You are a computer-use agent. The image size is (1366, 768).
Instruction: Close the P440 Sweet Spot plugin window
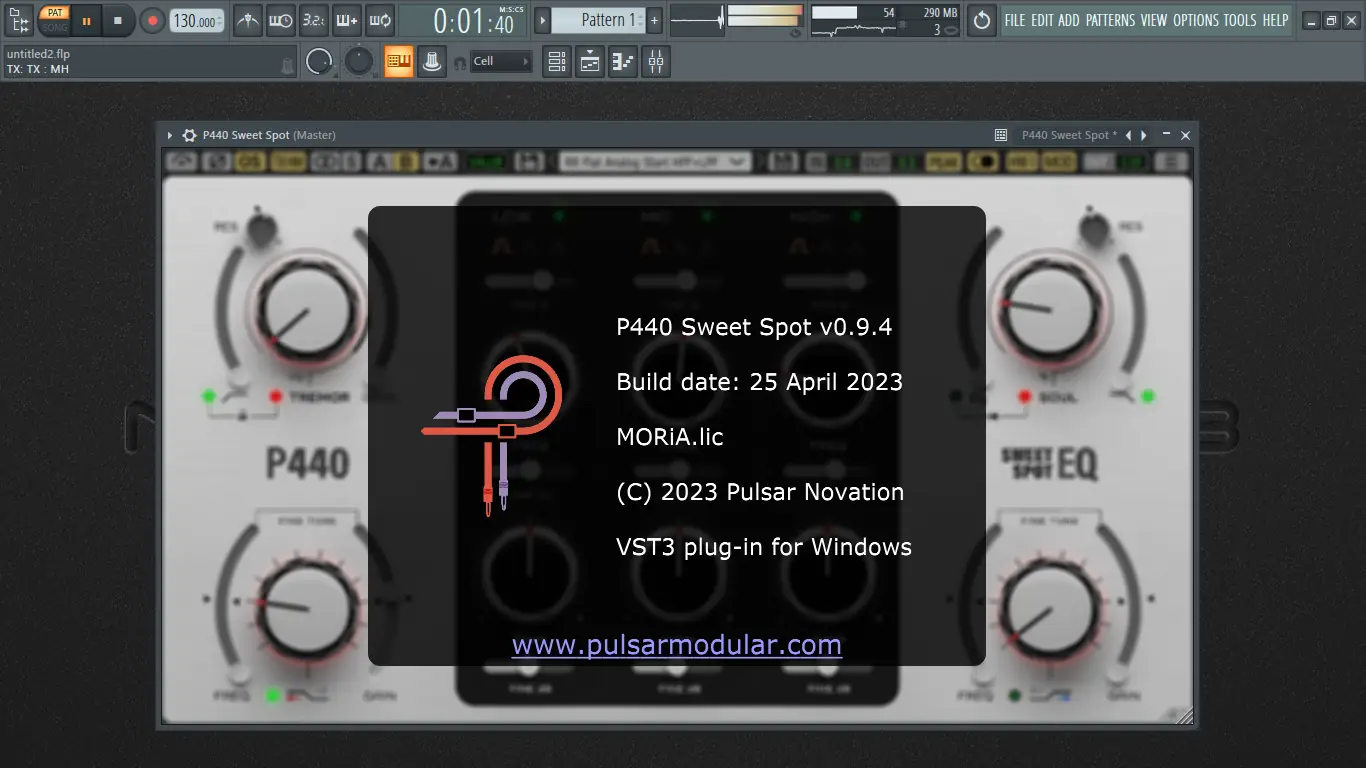click(1186, 135)
